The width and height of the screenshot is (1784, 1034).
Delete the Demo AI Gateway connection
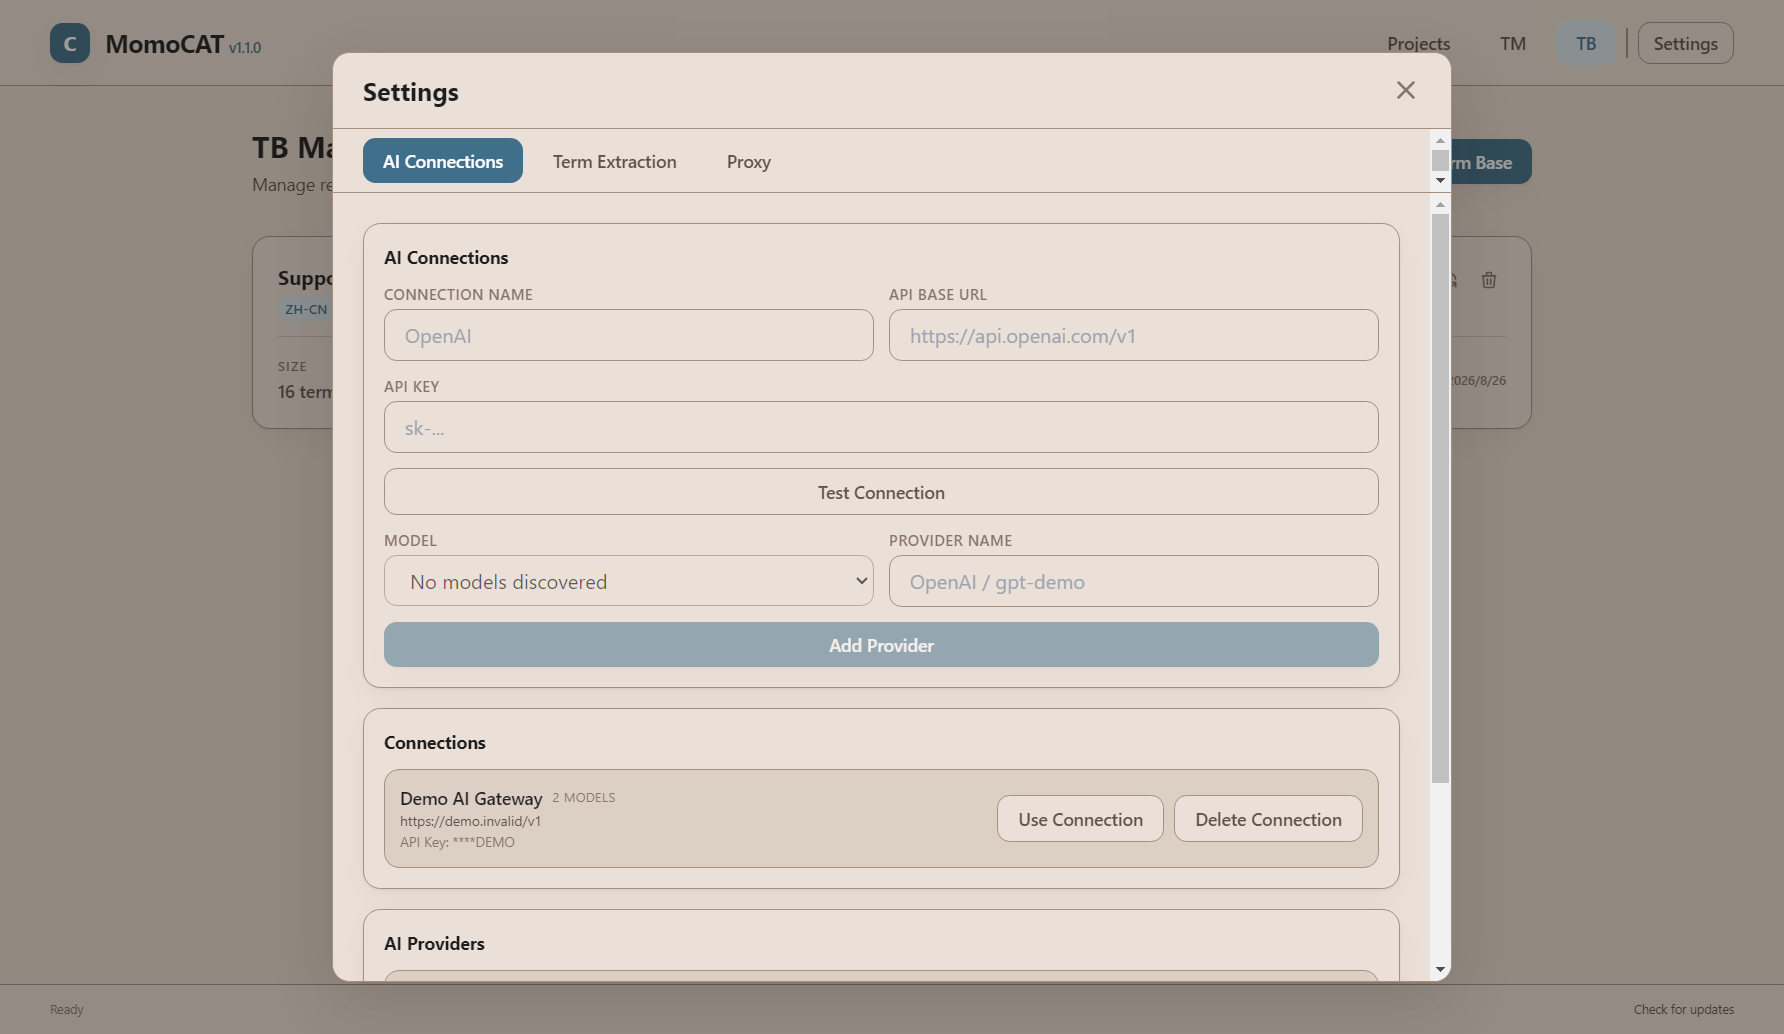pos(1268,819)
